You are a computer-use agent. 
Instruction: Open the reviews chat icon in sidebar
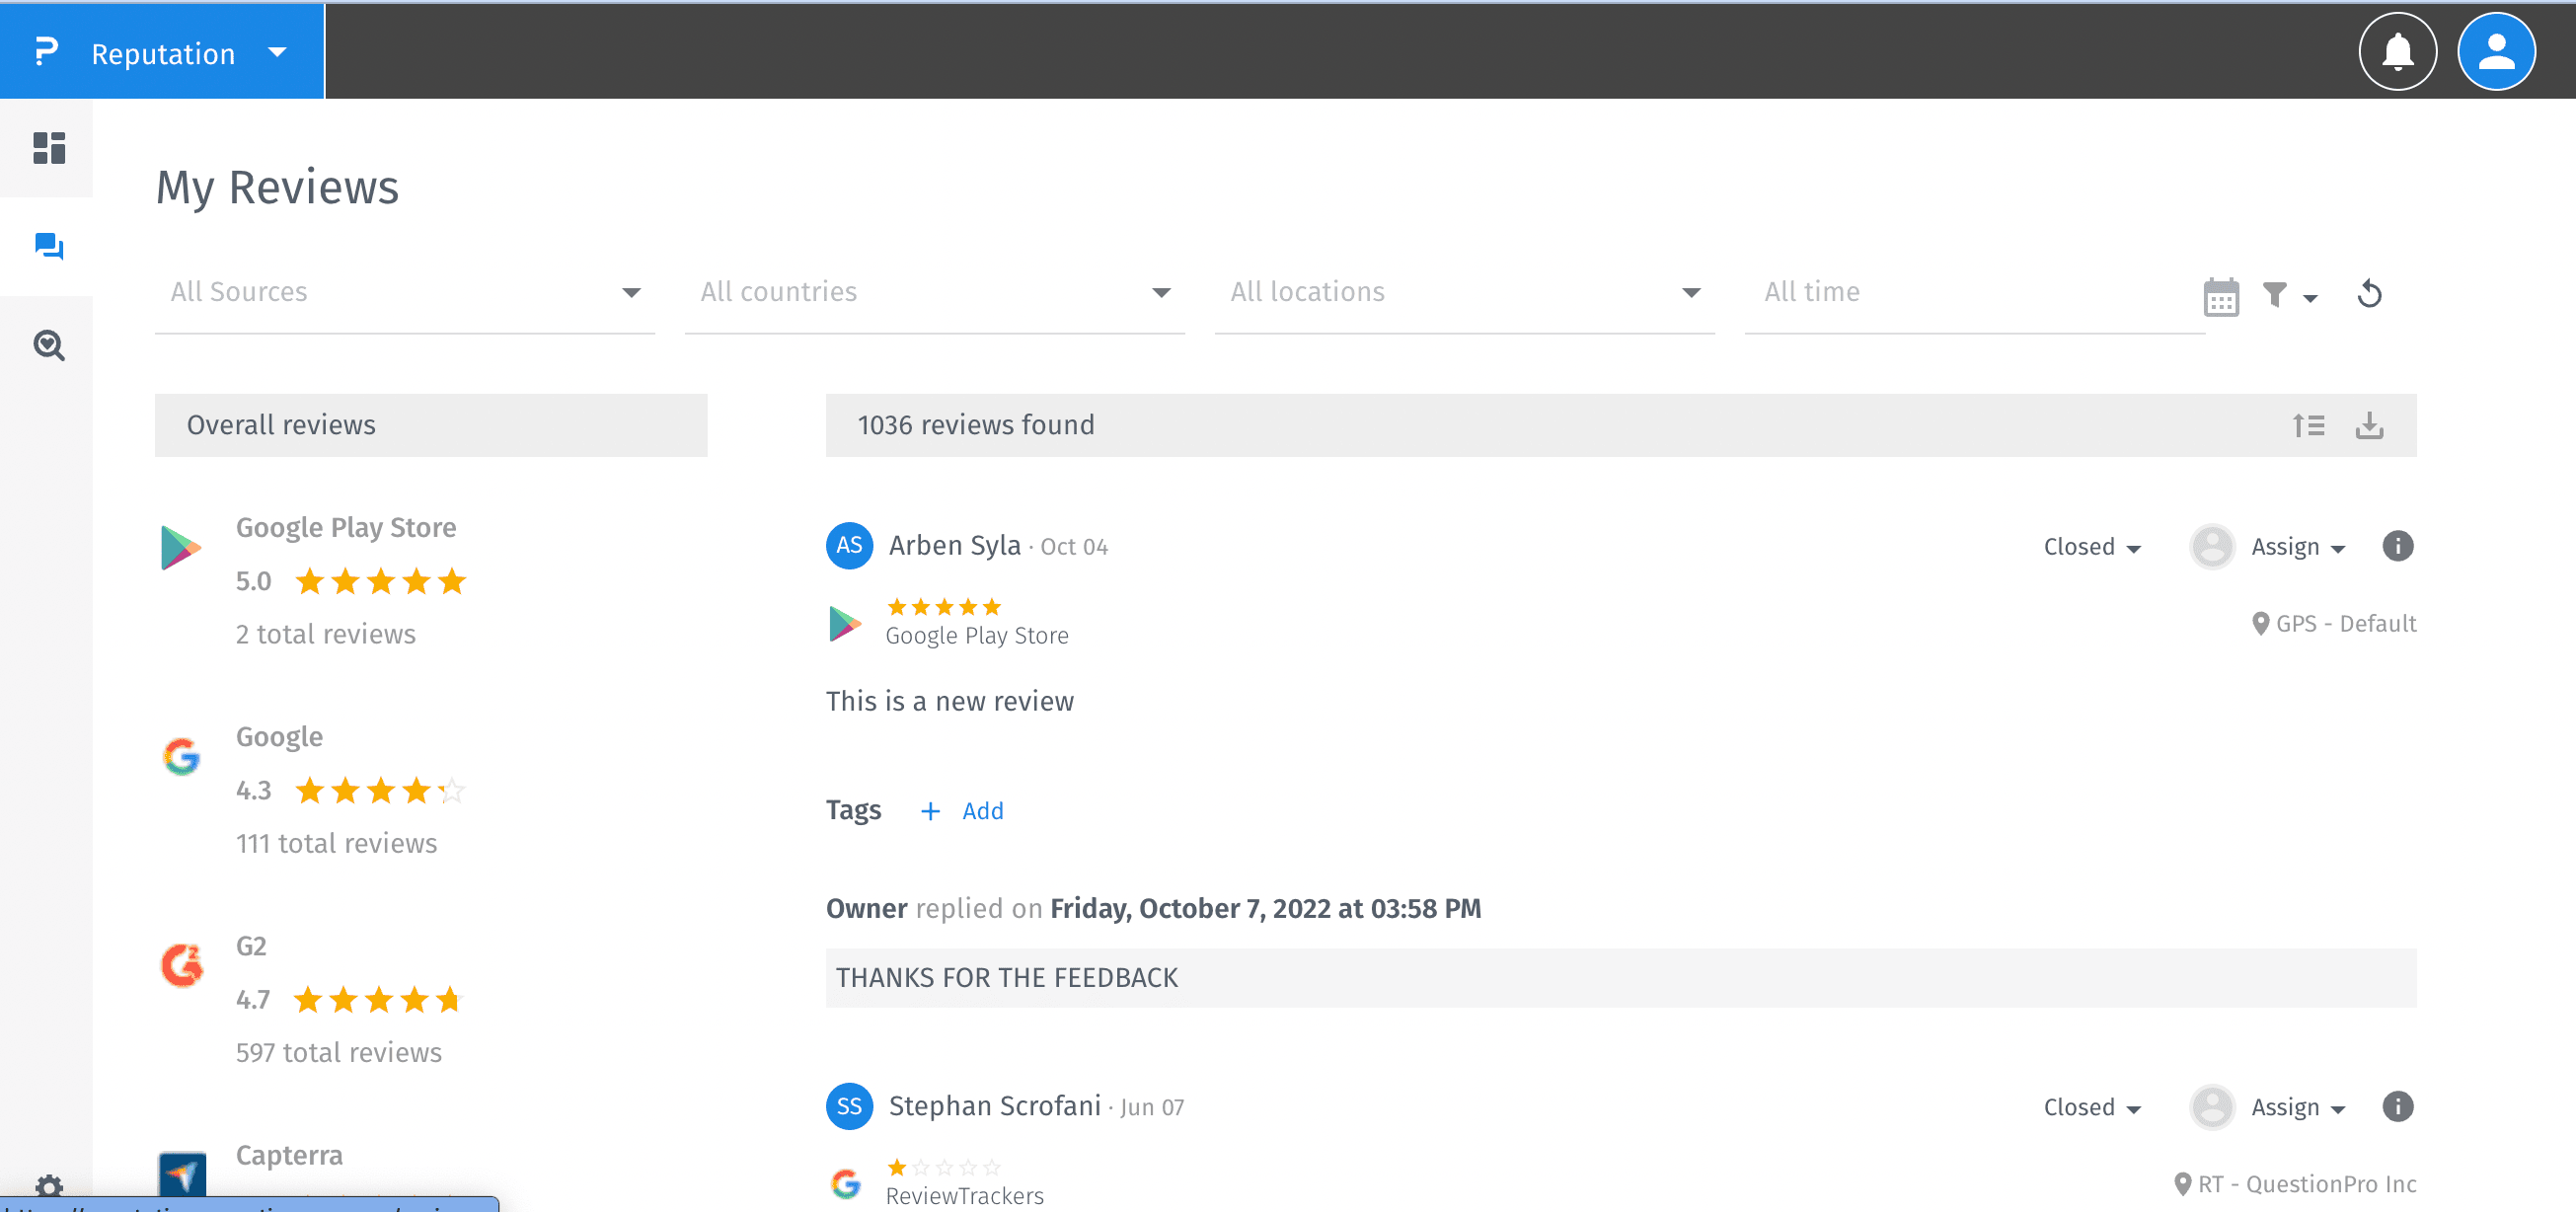point(48,246)
